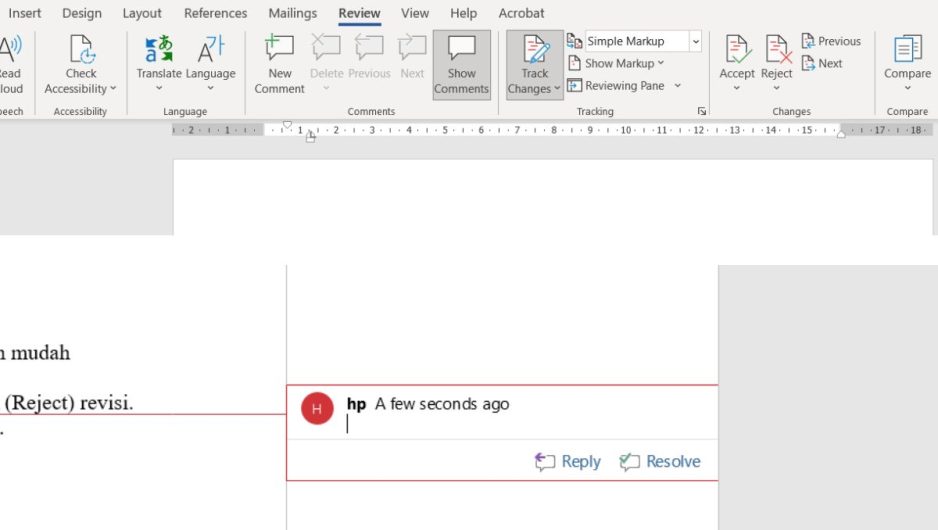The image size is (938, 530).
Task: Reject the tracked change
Action: point(776,56)
